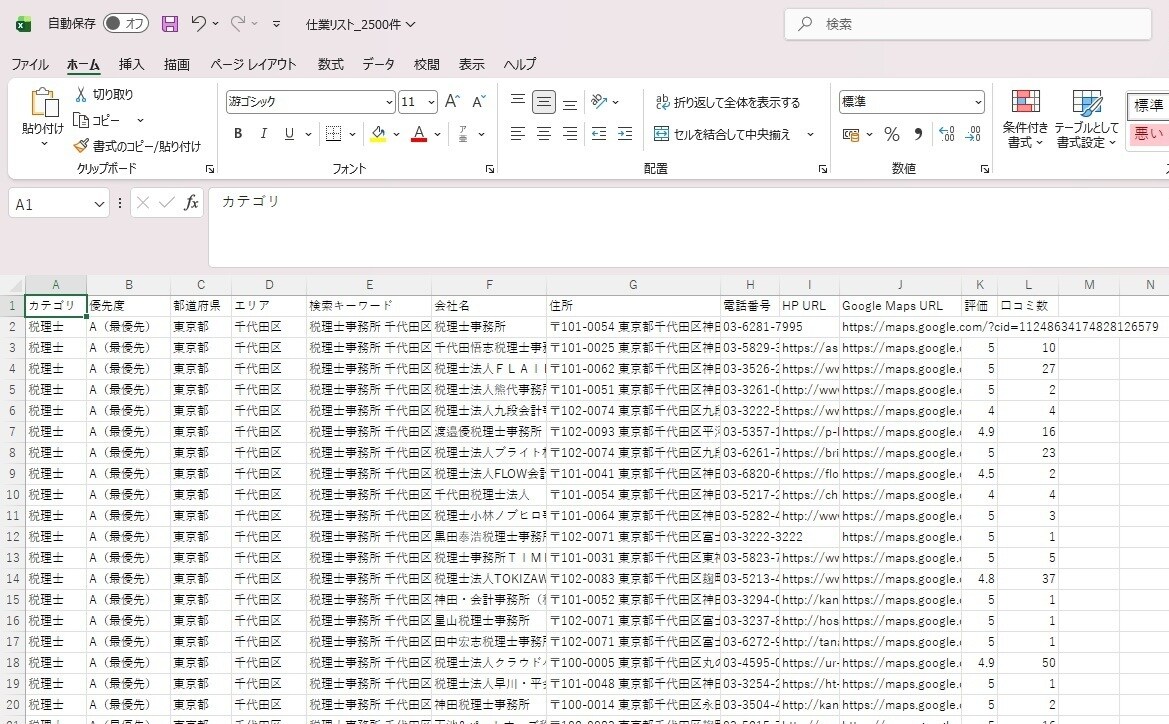Open Conditional Formatting (条件付き書式) menu
Image resolution: width=1169 pixels, height=724 pixels.
tap(1025, 119)
